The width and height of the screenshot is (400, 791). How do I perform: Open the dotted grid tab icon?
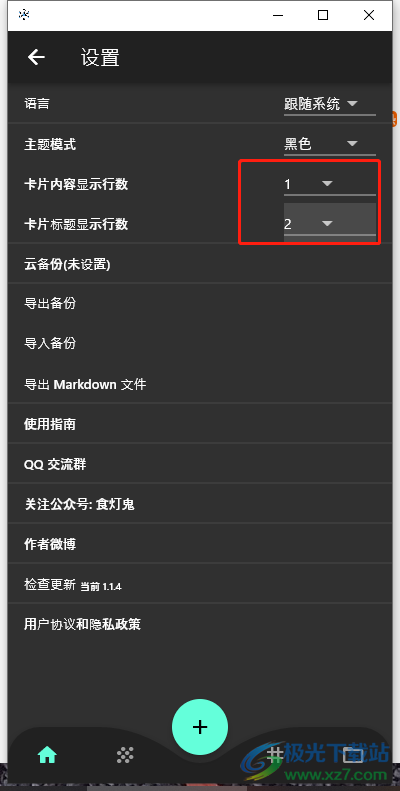(125, 755)
